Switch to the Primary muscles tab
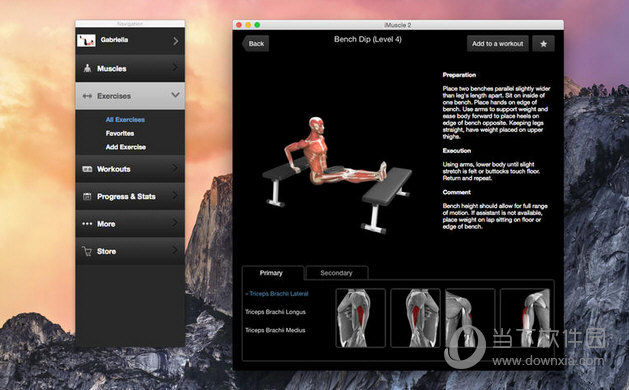 pyautogui.click(x=272, y=273)
